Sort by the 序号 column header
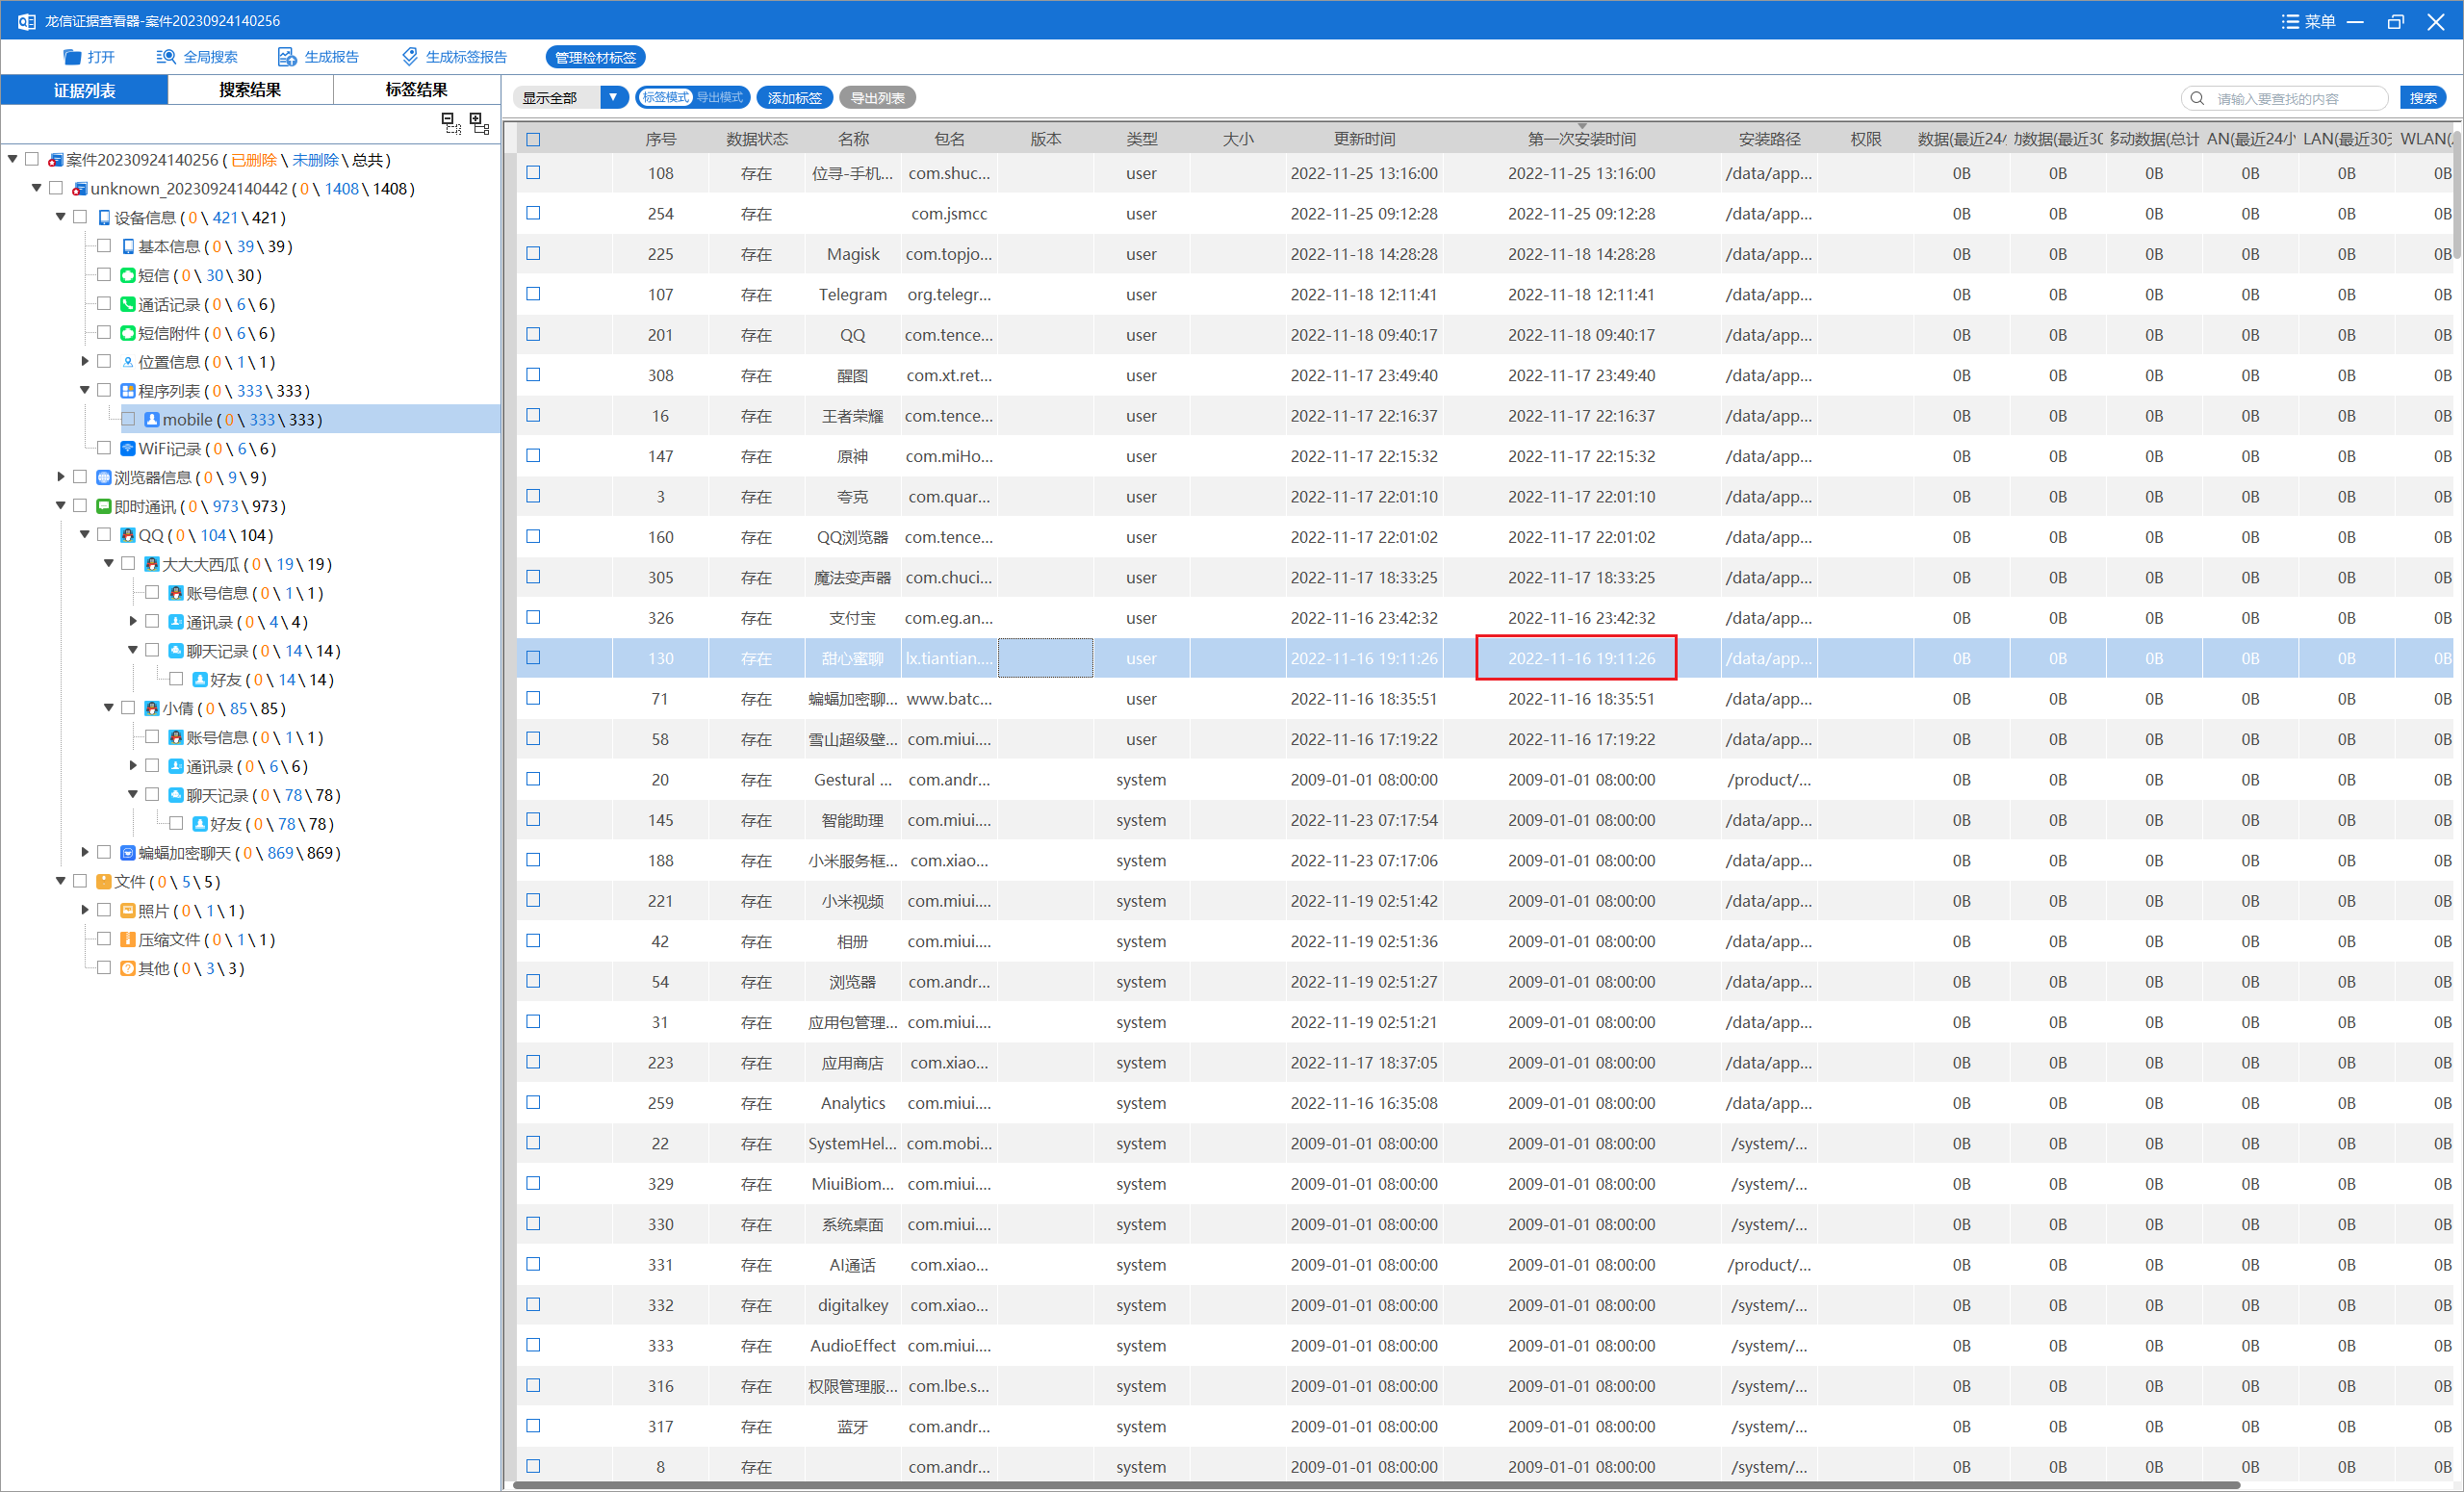2464x1492 pixels. point(660,139)
